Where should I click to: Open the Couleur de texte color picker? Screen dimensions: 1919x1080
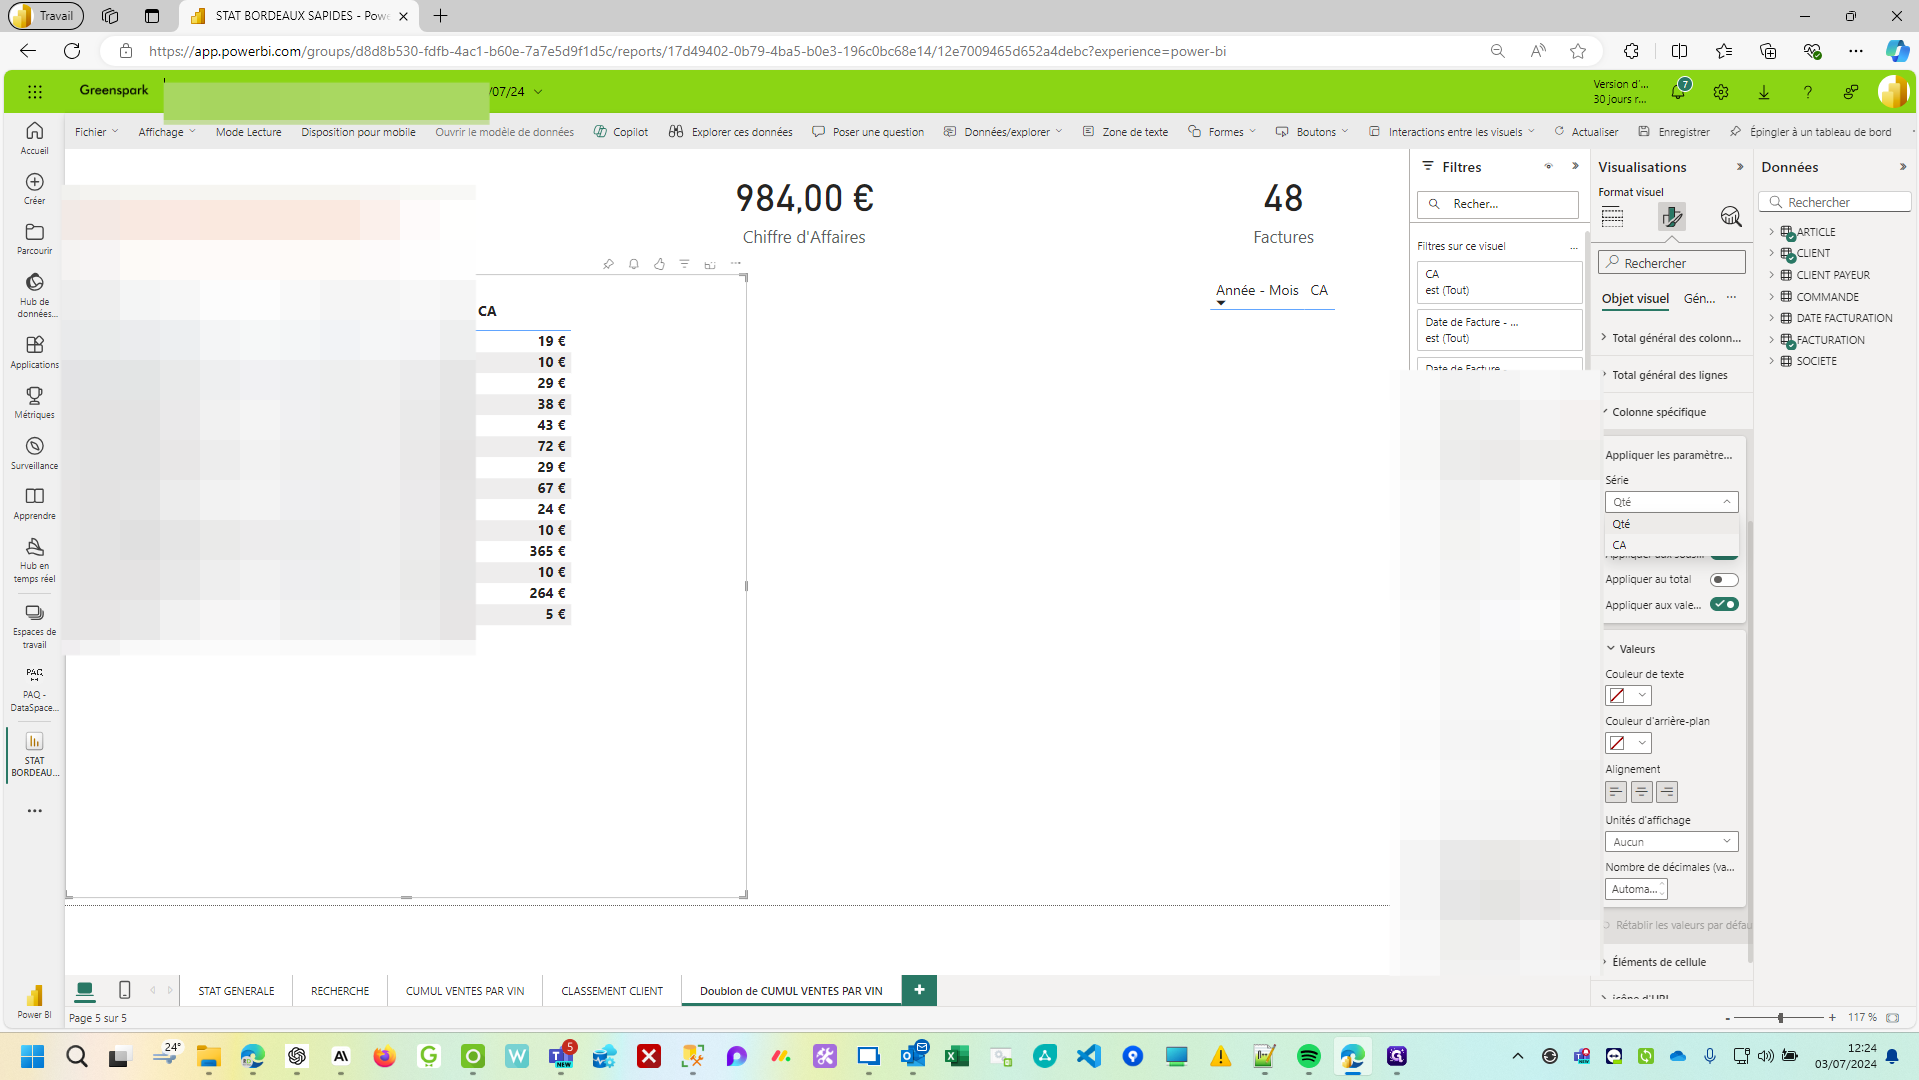coord(1627,696)
